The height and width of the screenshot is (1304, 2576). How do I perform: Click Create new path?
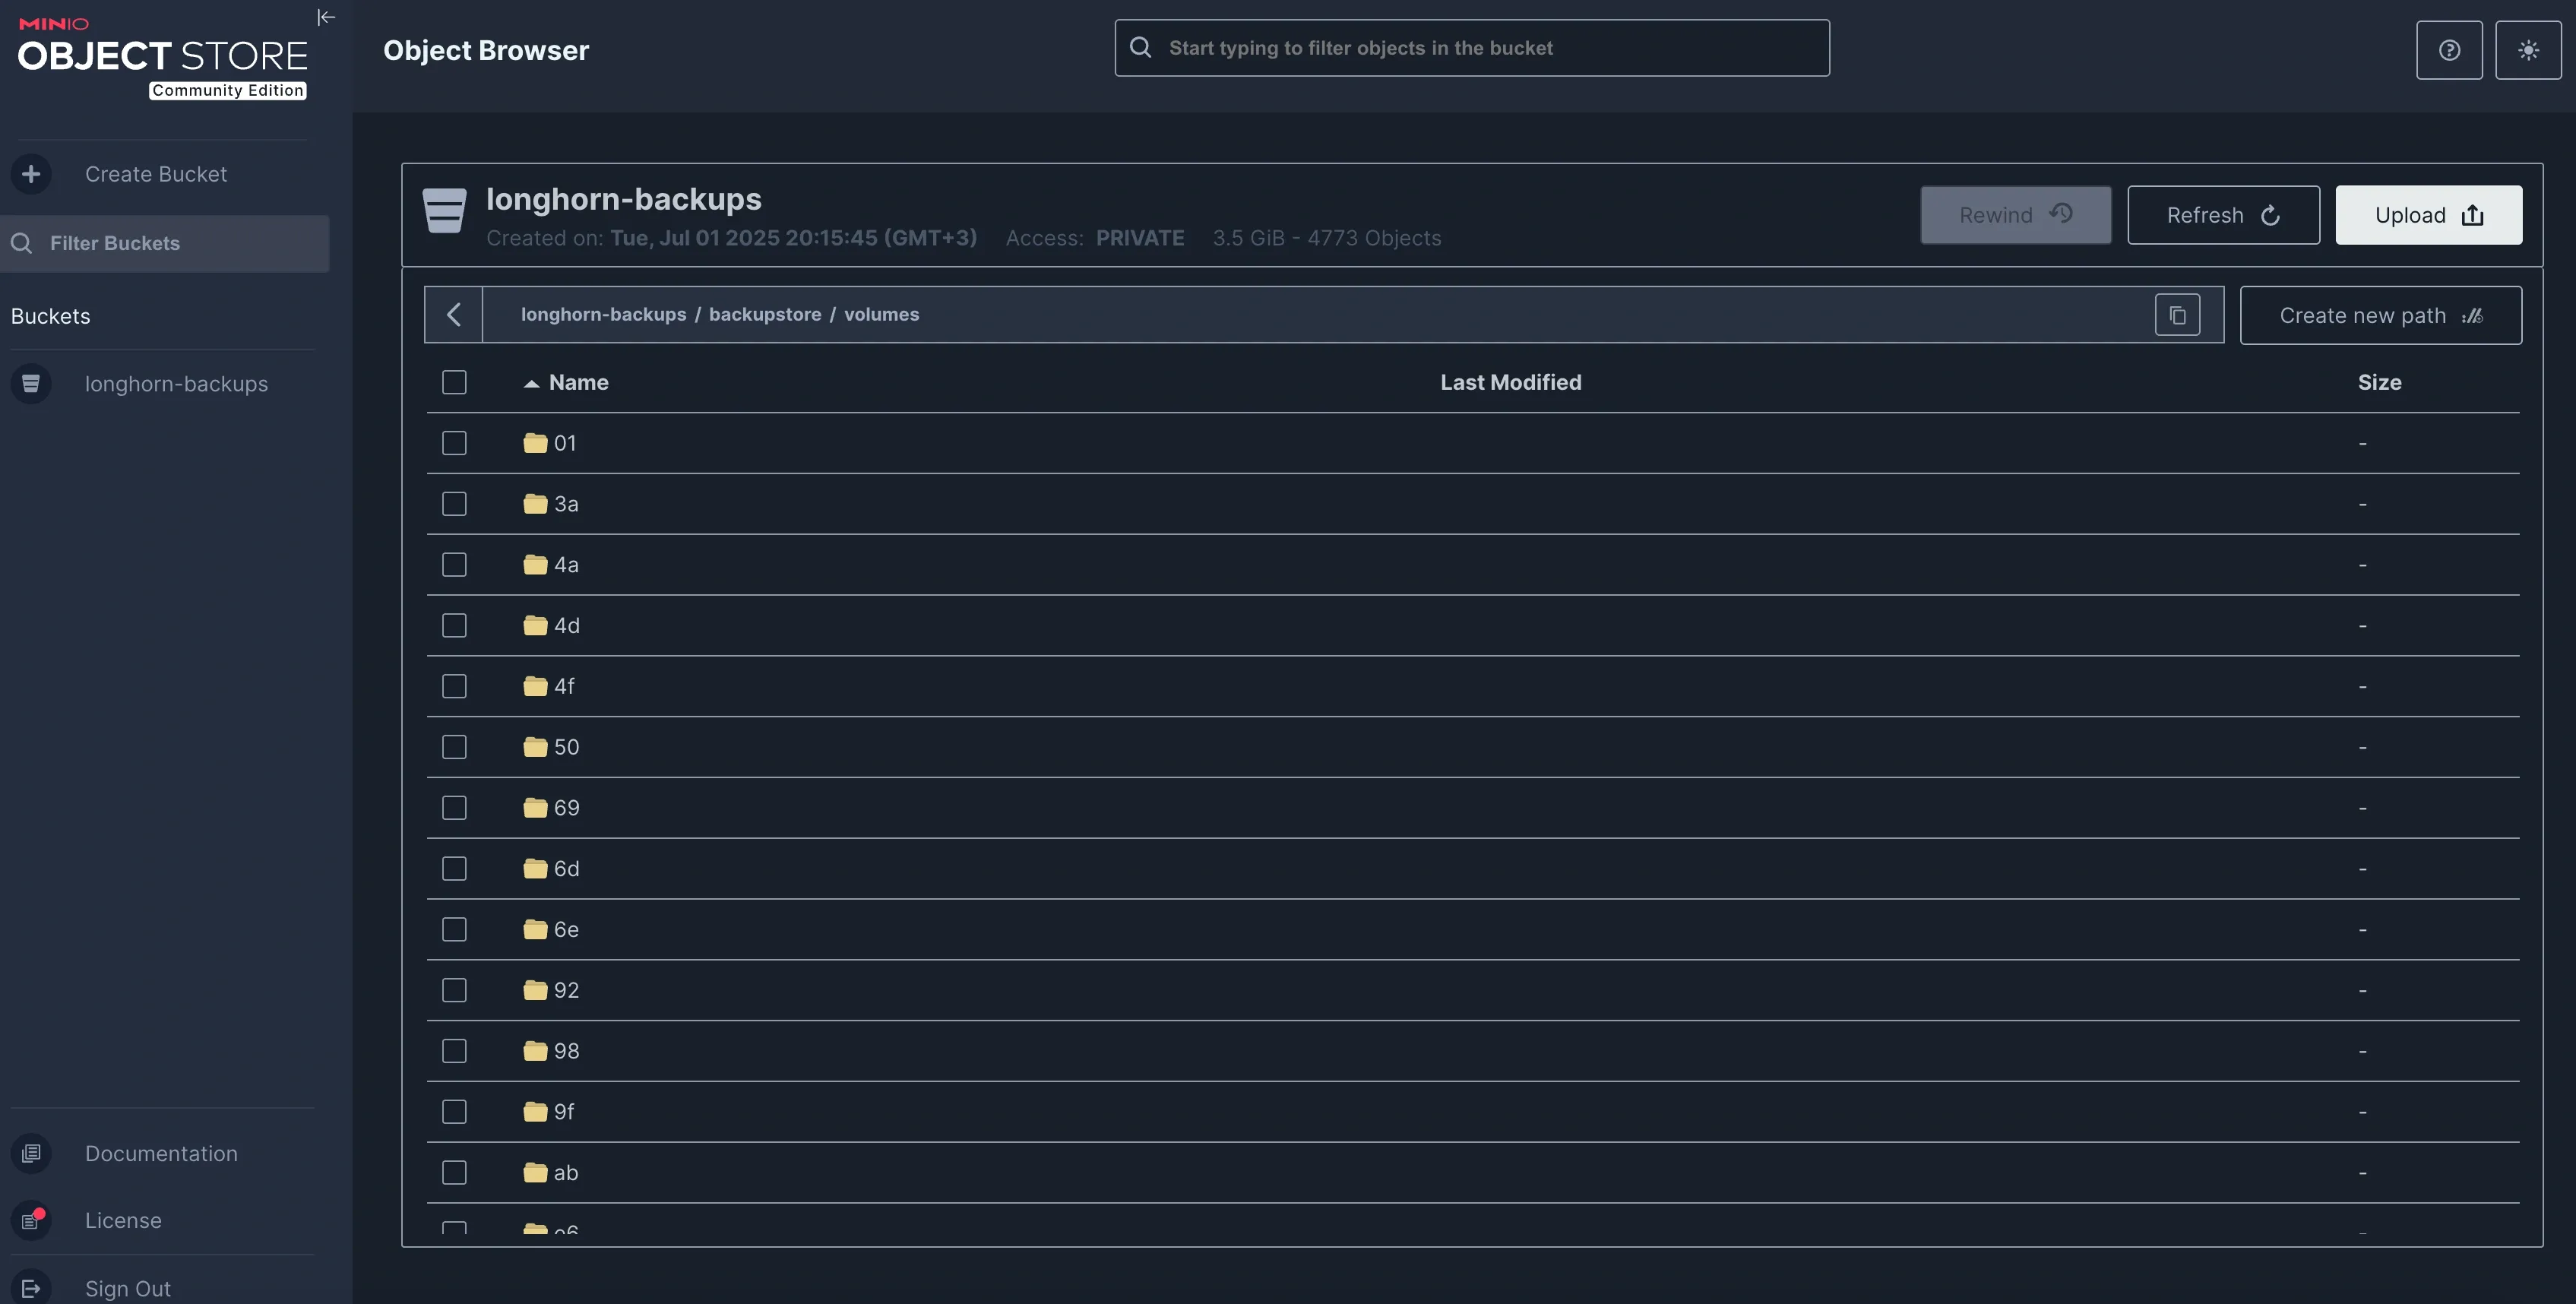click(2381, 315)
